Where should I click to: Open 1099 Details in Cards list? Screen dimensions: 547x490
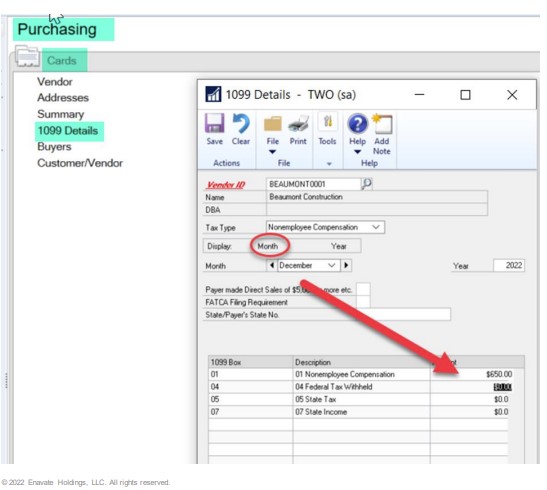(68, 131)
